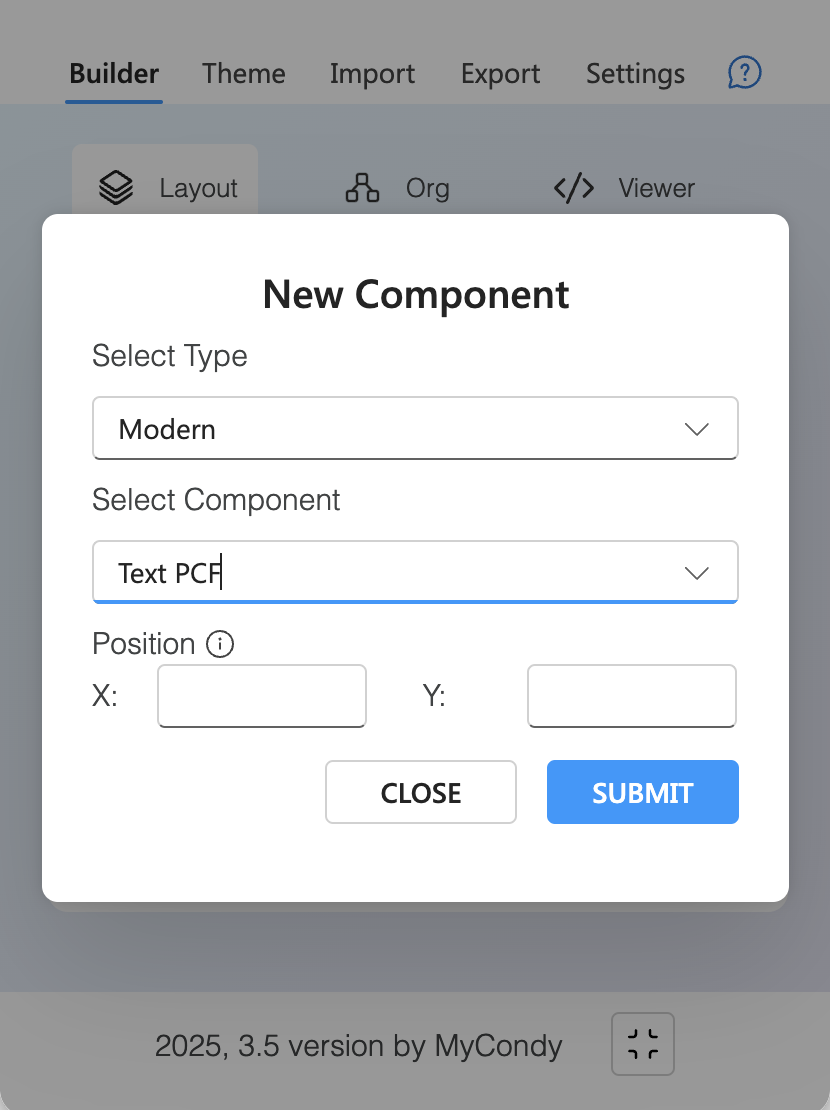Go to the Settings tab
This screenshot has height=1110, width=830.
pos(635,74)
